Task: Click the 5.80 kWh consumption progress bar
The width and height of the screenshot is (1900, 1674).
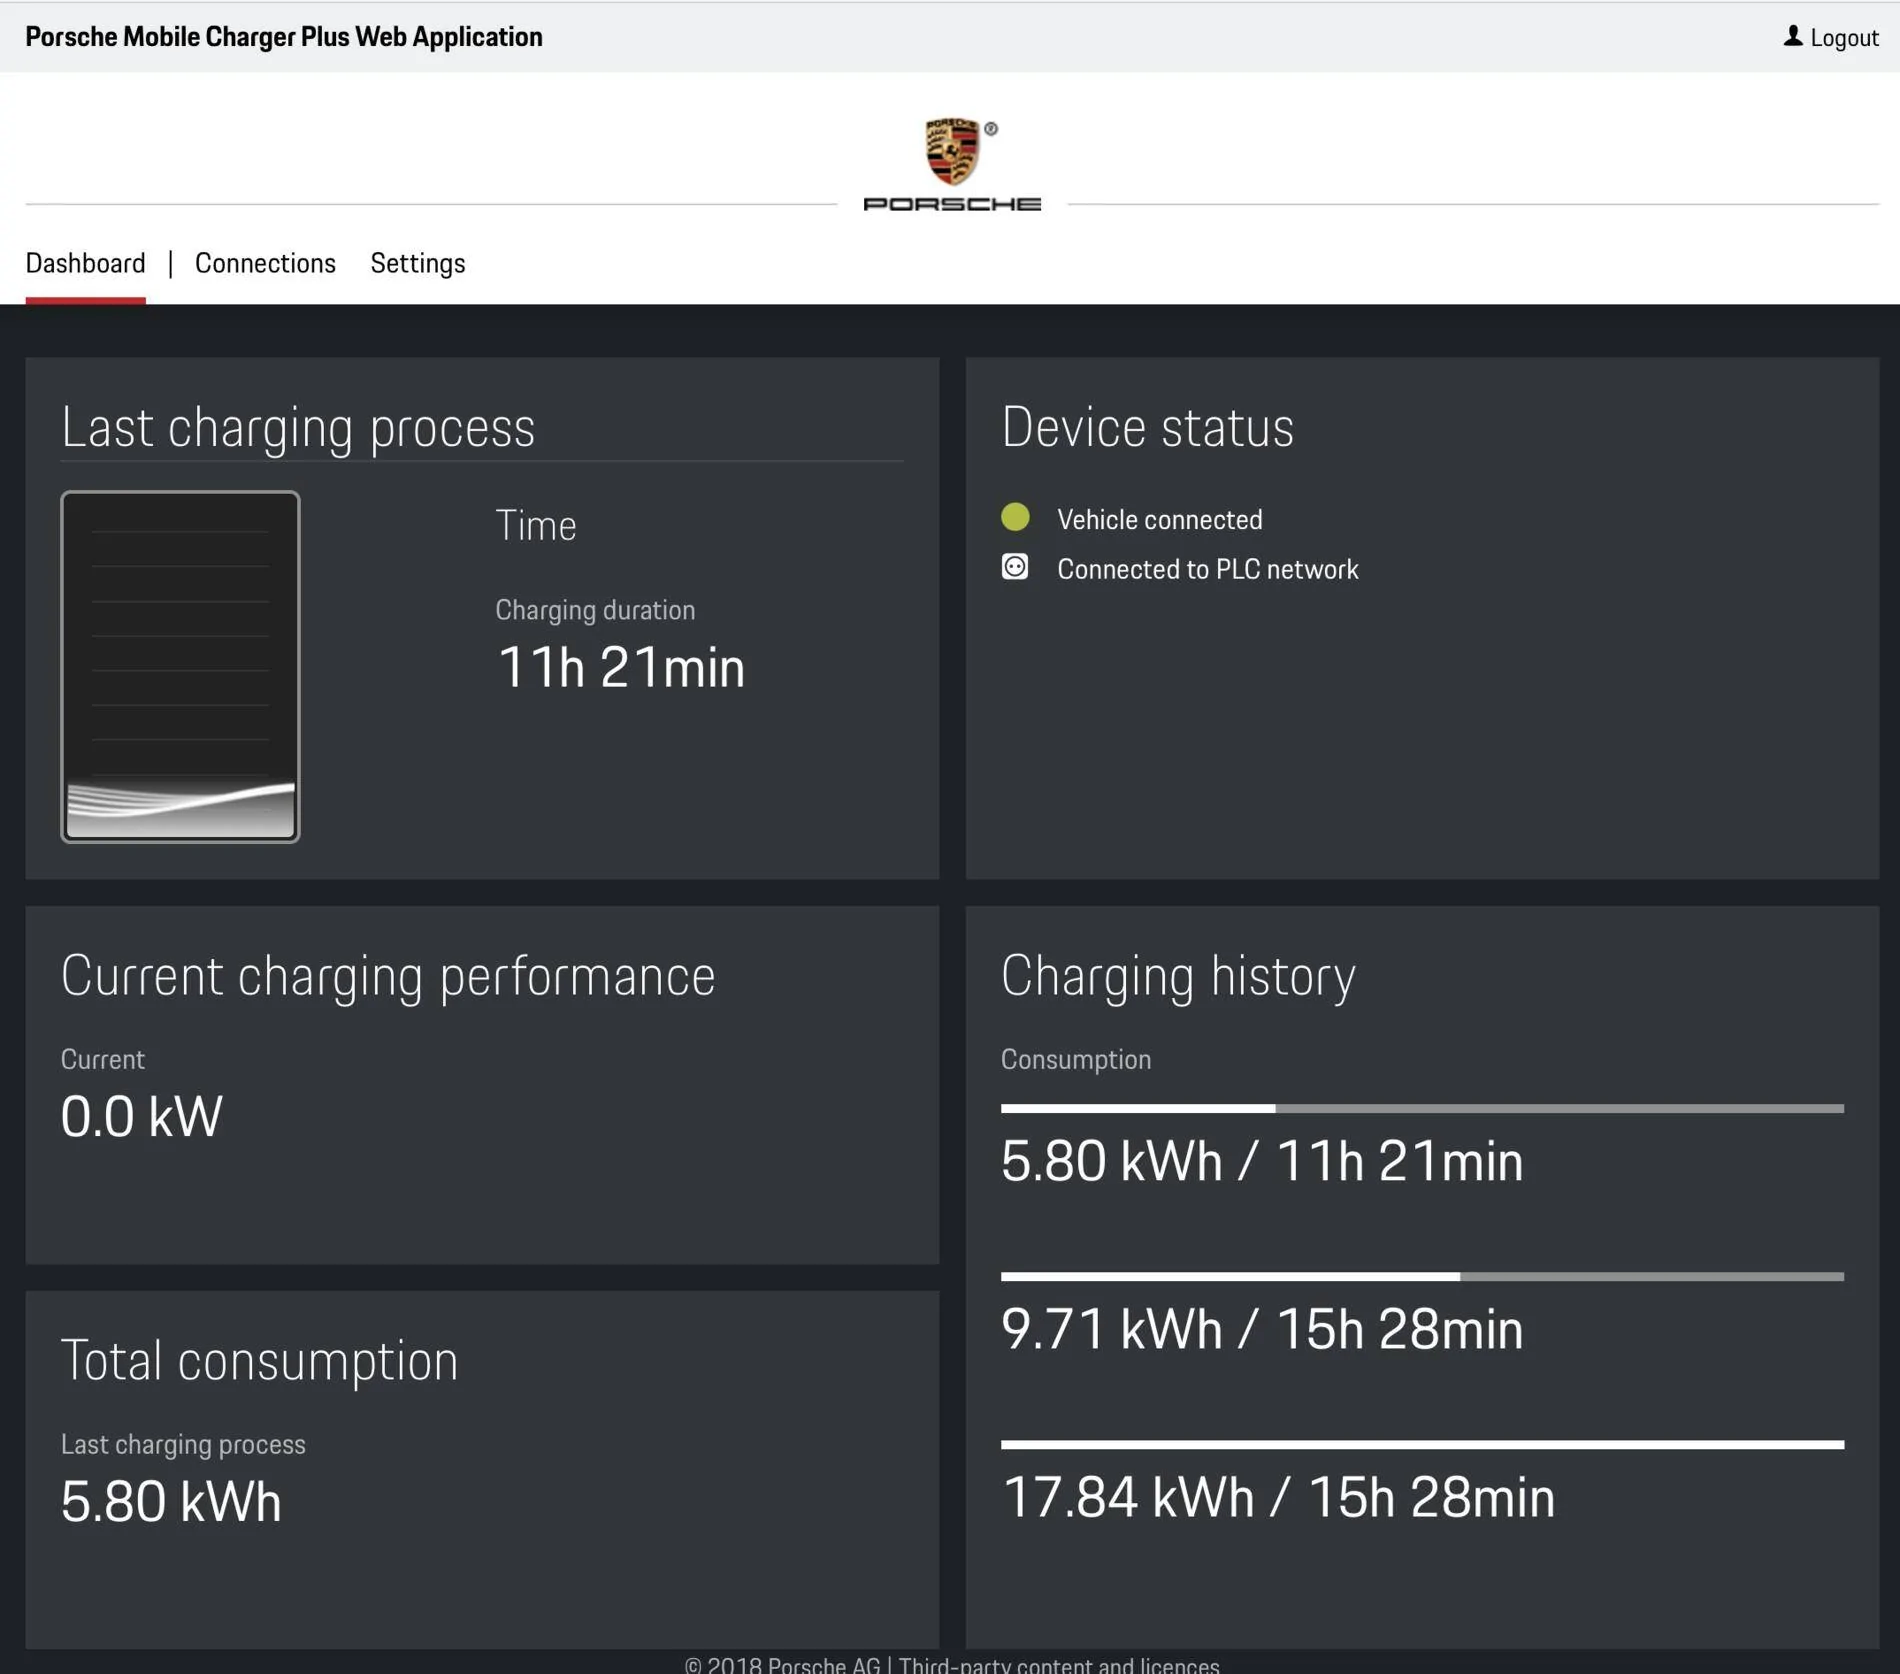Action: pos(1422,1108)
